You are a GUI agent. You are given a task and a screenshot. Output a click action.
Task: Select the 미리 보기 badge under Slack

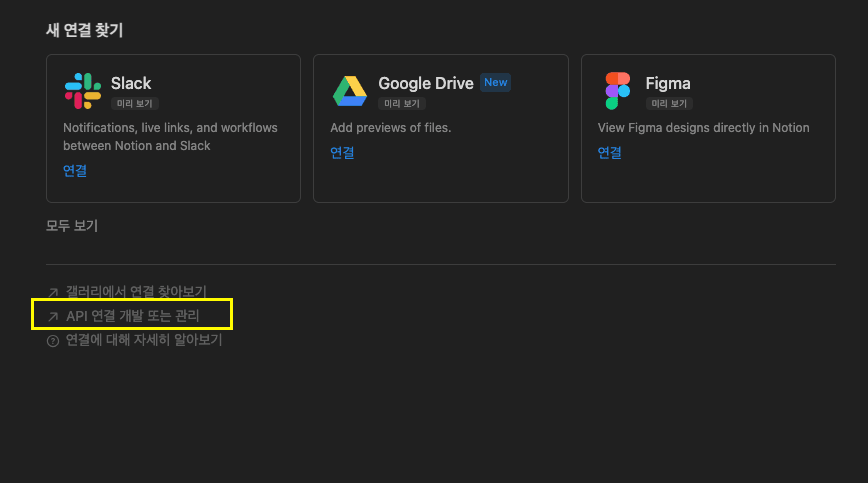[x=134, y=103]
